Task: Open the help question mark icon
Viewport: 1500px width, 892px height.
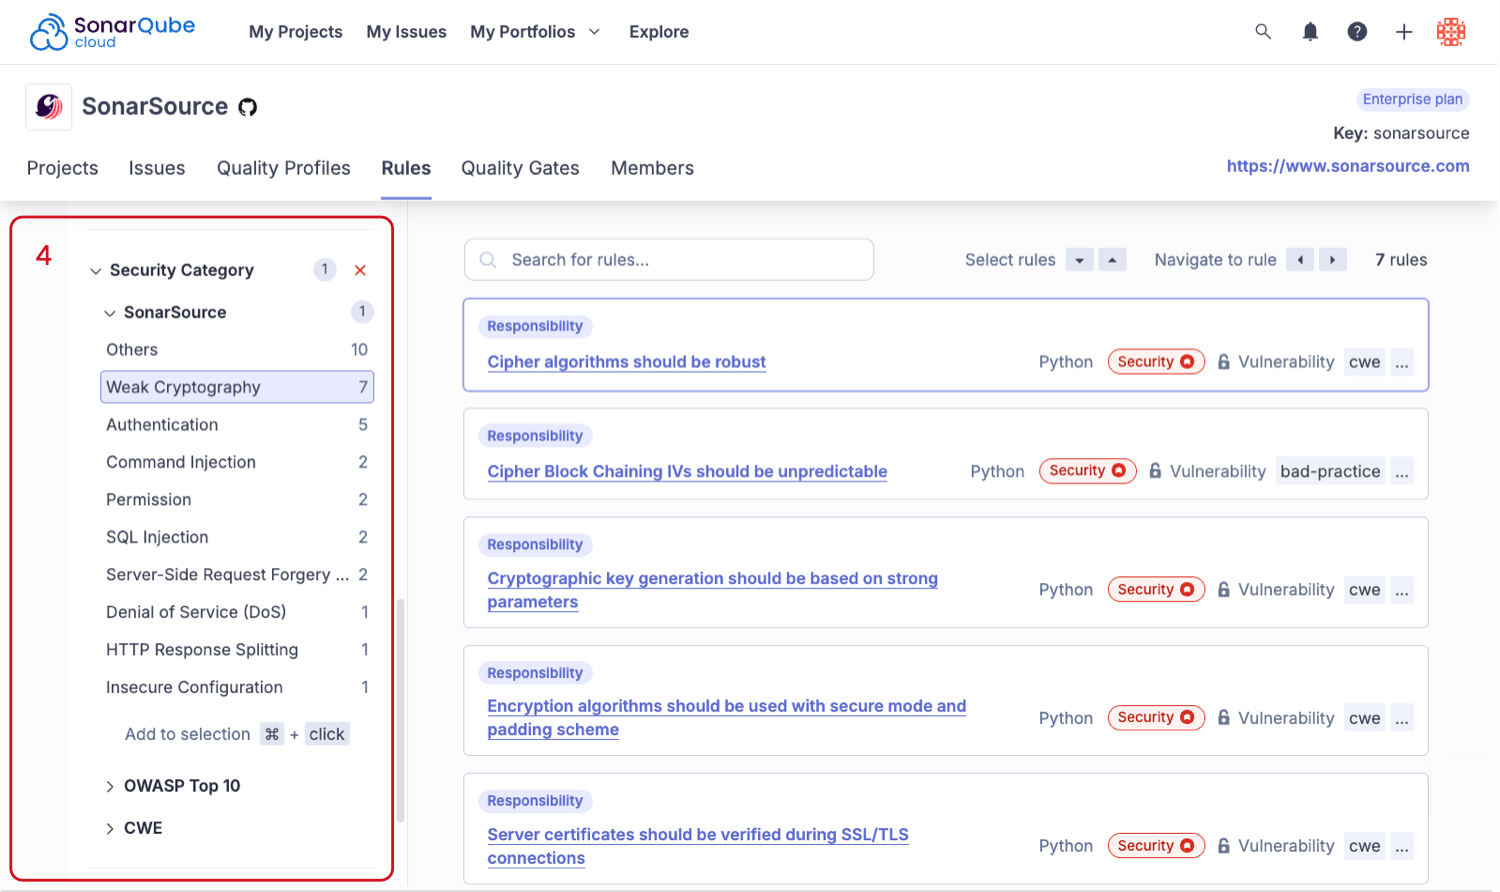Action: tap(1357, 32)
